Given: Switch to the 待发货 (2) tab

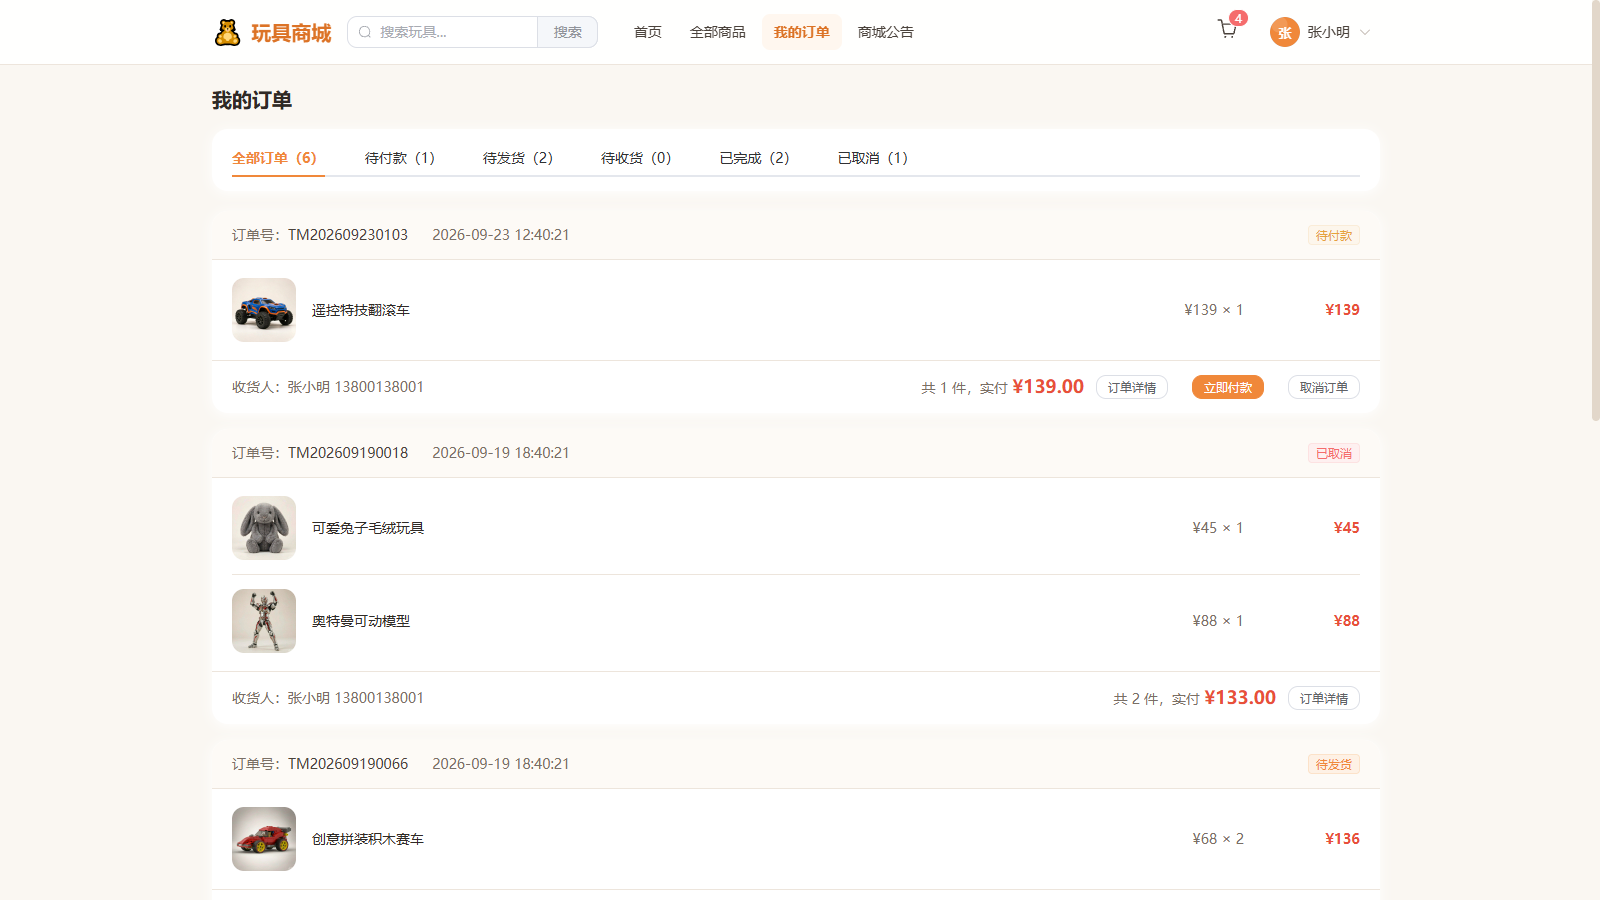Looking at the screenshot, I should [518, 158].
